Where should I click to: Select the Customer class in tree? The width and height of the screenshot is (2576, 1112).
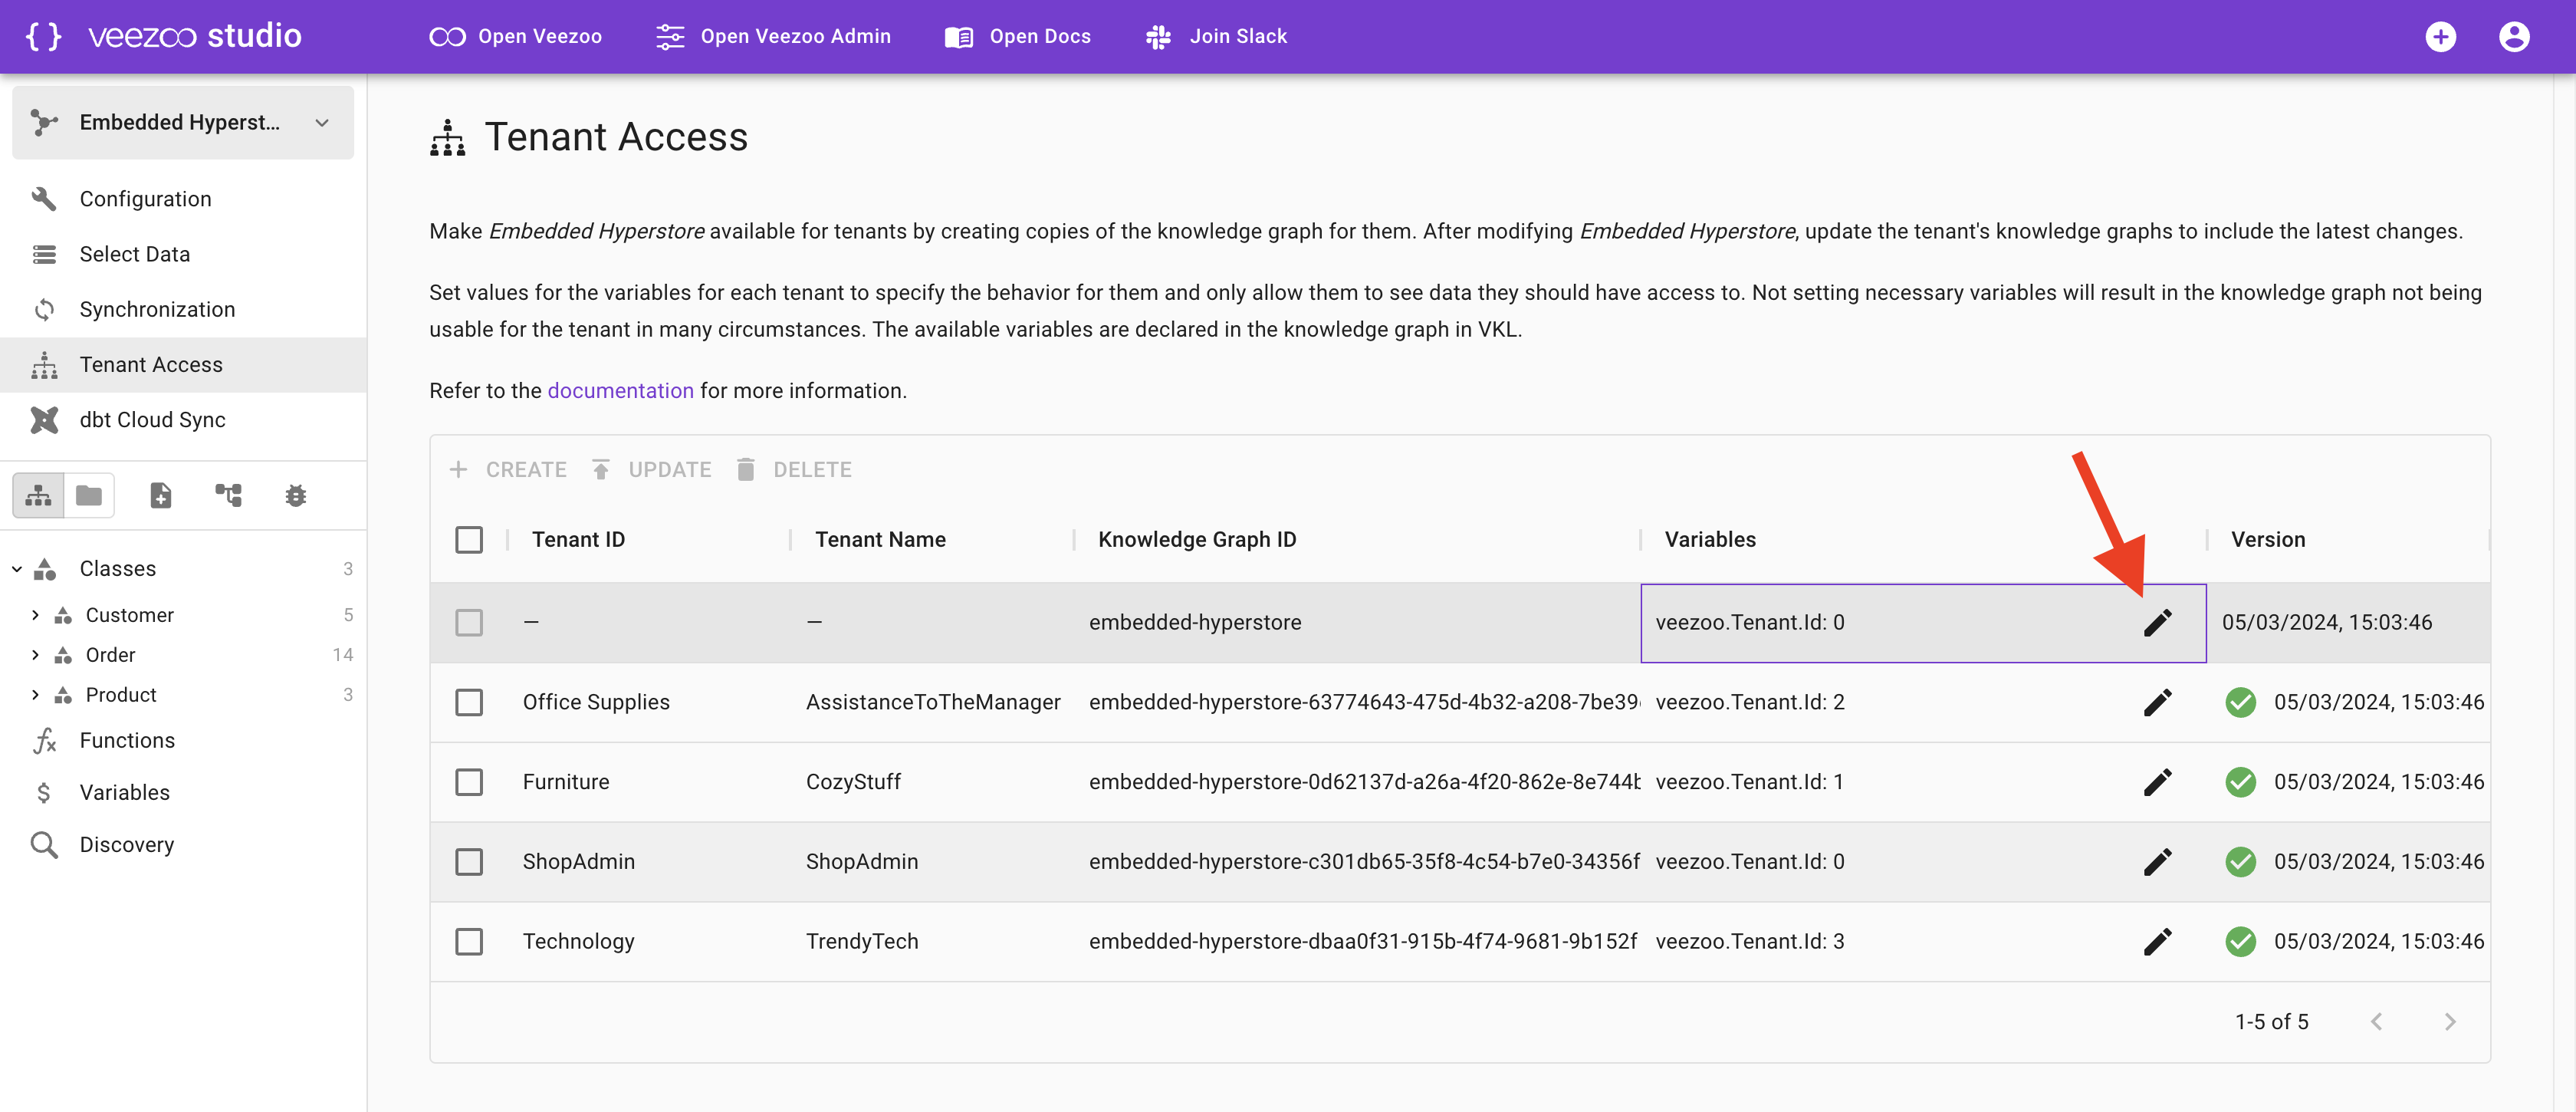[130, 615]
